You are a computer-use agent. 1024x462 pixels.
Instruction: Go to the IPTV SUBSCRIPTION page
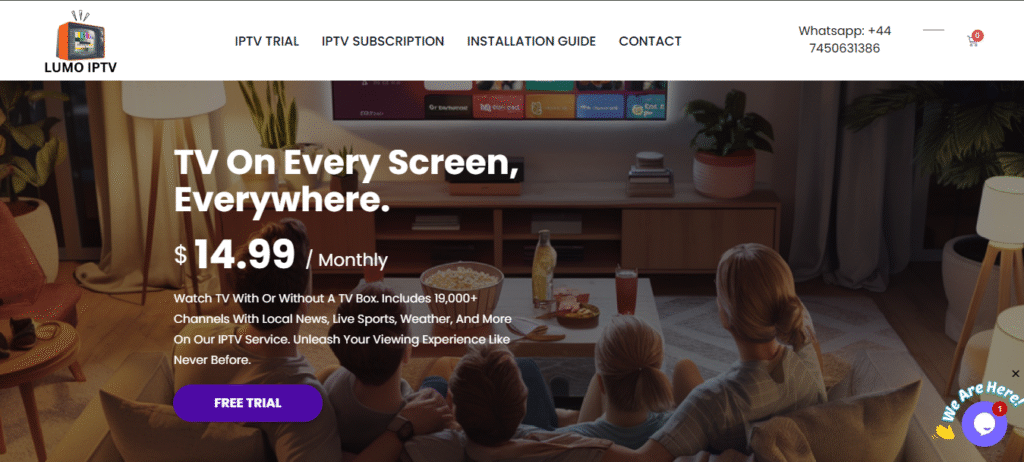point(383,41)
